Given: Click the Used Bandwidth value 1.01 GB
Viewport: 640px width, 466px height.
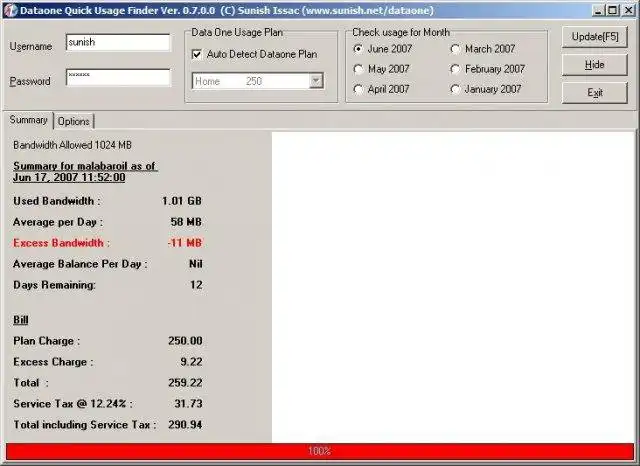Looking at the screenshot, I should click(x=182, y=201).
